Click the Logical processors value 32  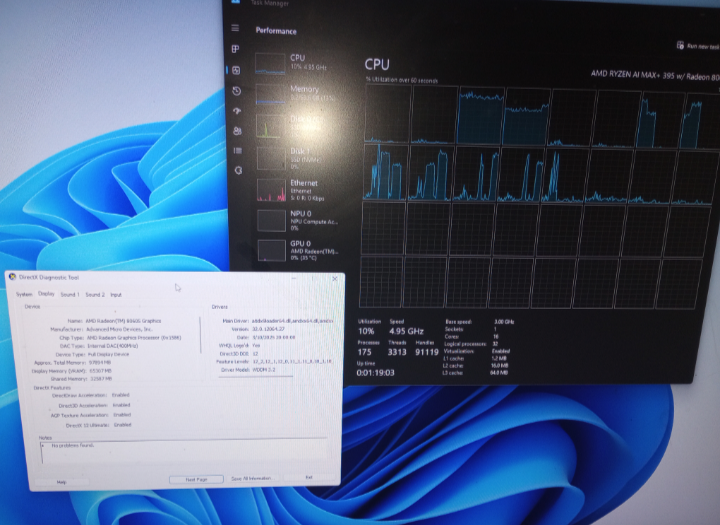pyautogui.click(x=495, y=344)
